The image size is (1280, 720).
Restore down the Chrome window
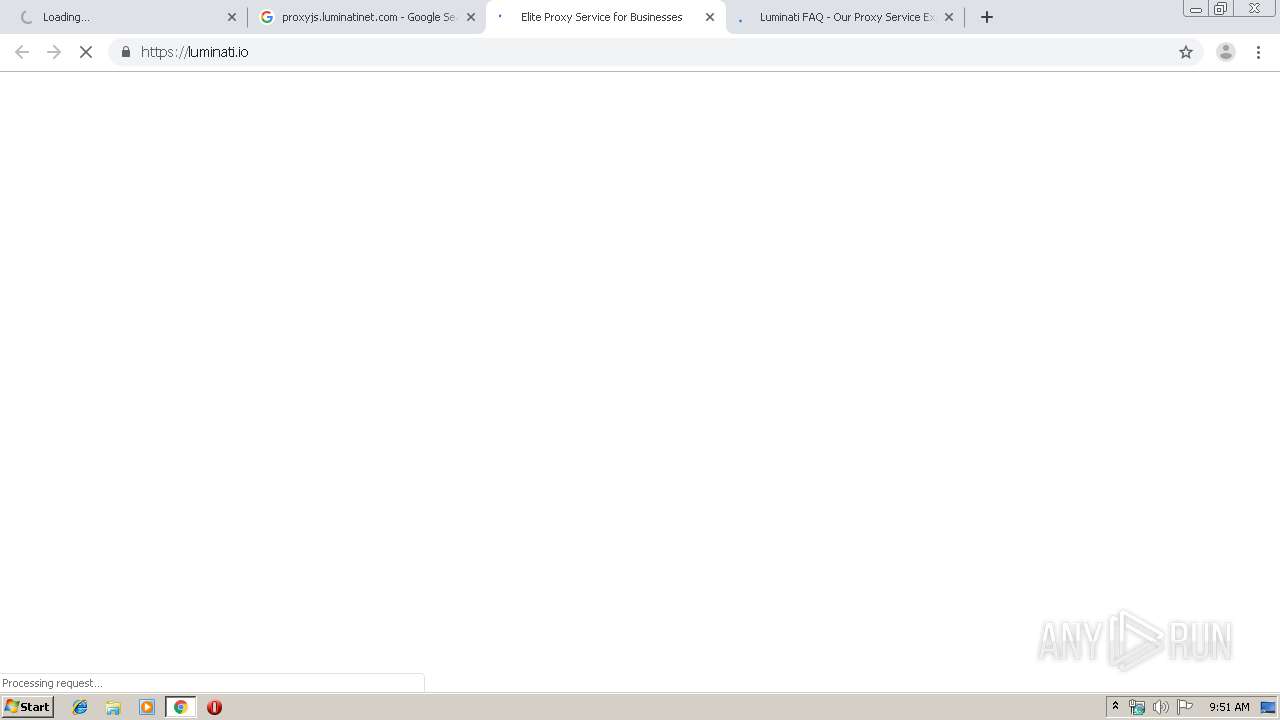click(1220, 9)
